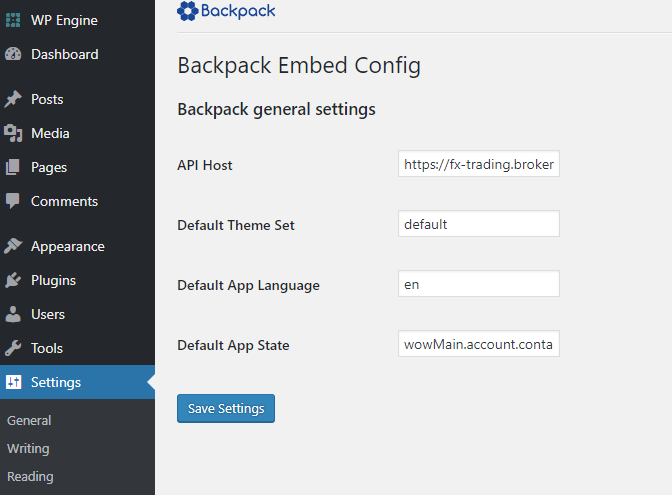
Task: Open WP Engine menu item
Action: (64, 21)
